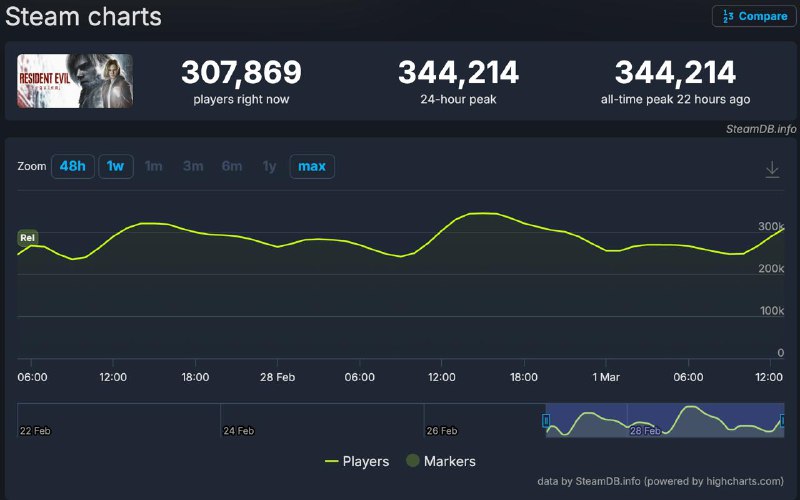The height and width of the screenshot is (500, 800).
Task: Choose the 1m zoom option
Action: click(x=153, y=166)
